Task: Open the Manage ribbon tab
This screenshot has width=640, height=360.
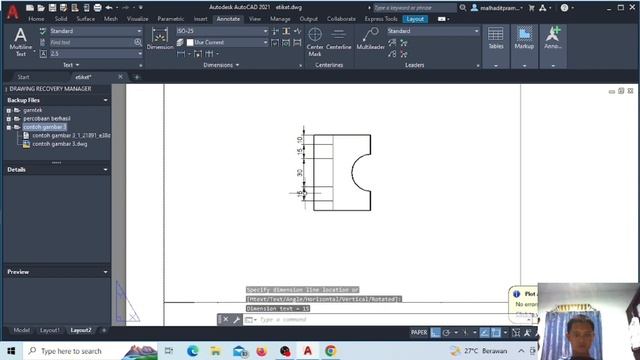Action: point(280,19)
